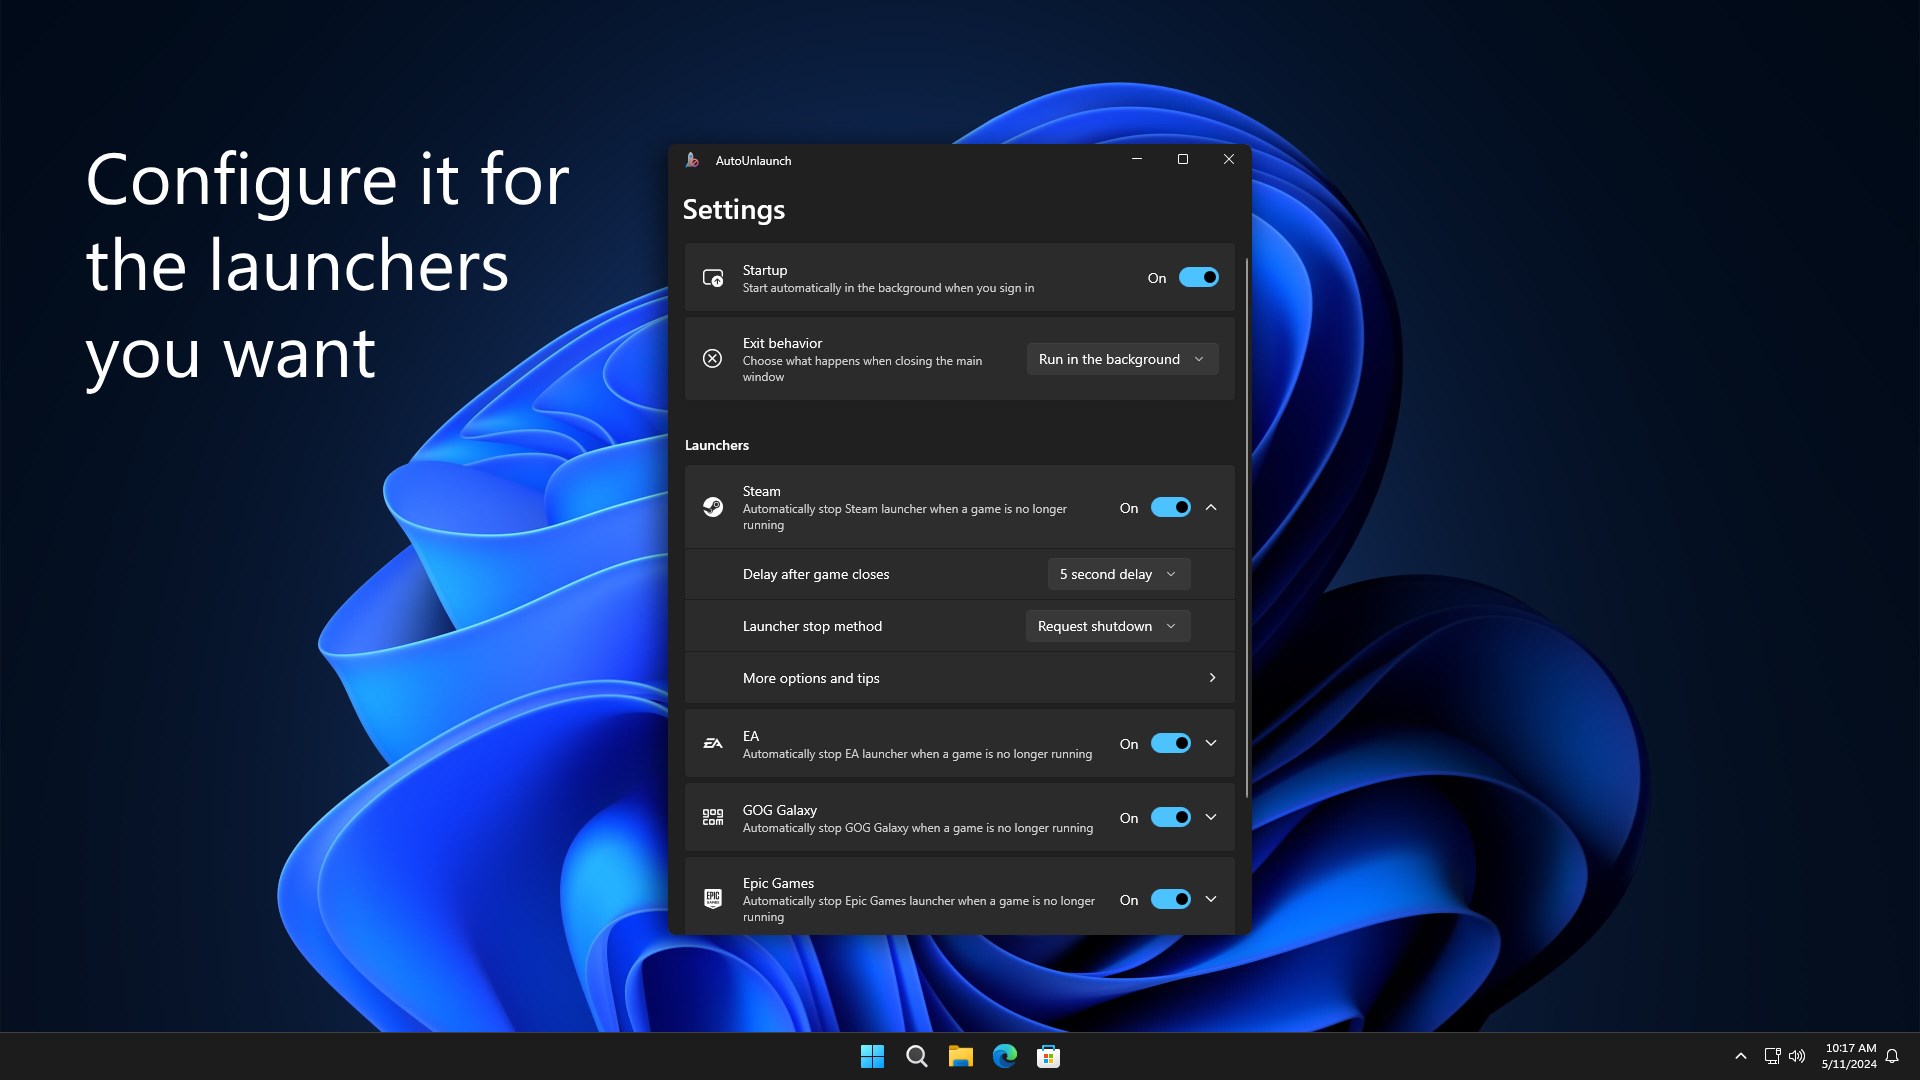
Task: Disable the EA launcher toggle
Action: pos(1170,743)
